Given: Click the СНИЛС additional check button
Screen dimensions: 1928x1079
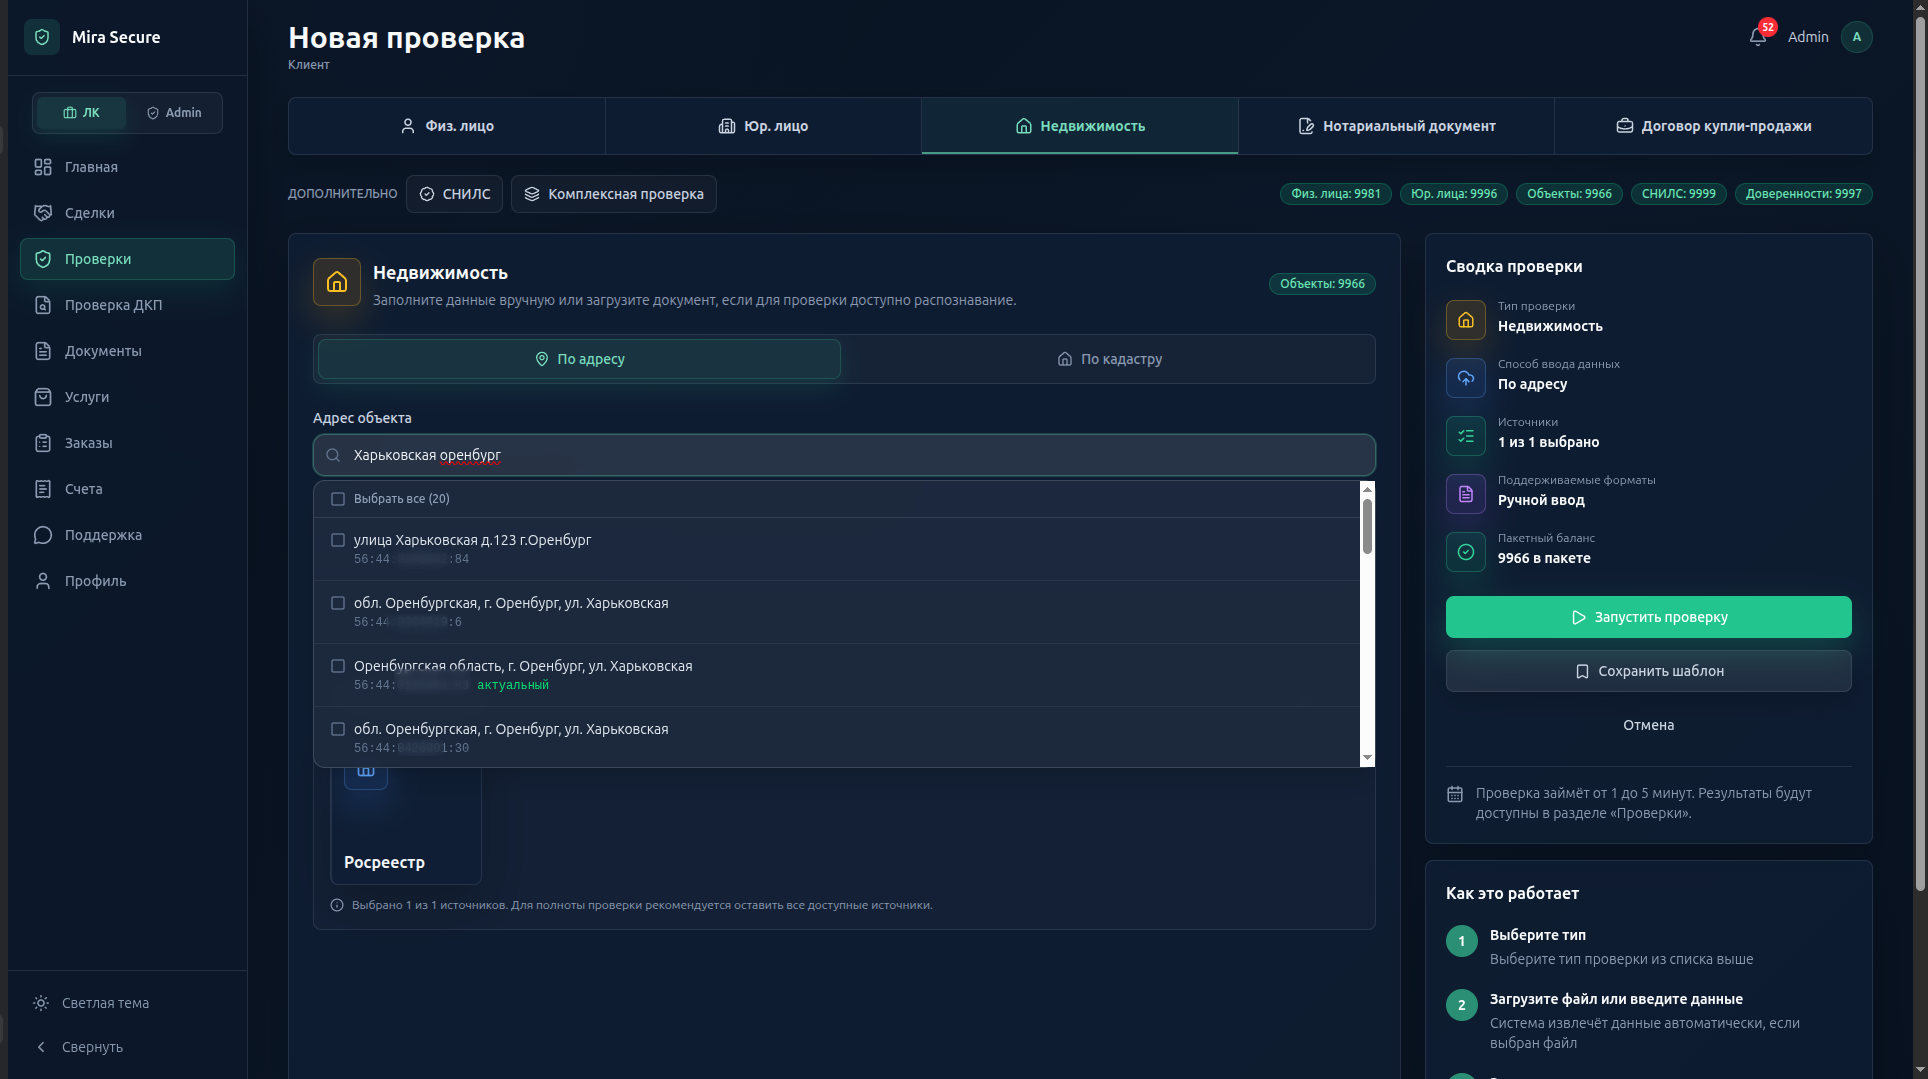Looking at the screenshot, I should click(x=454, y=194).
